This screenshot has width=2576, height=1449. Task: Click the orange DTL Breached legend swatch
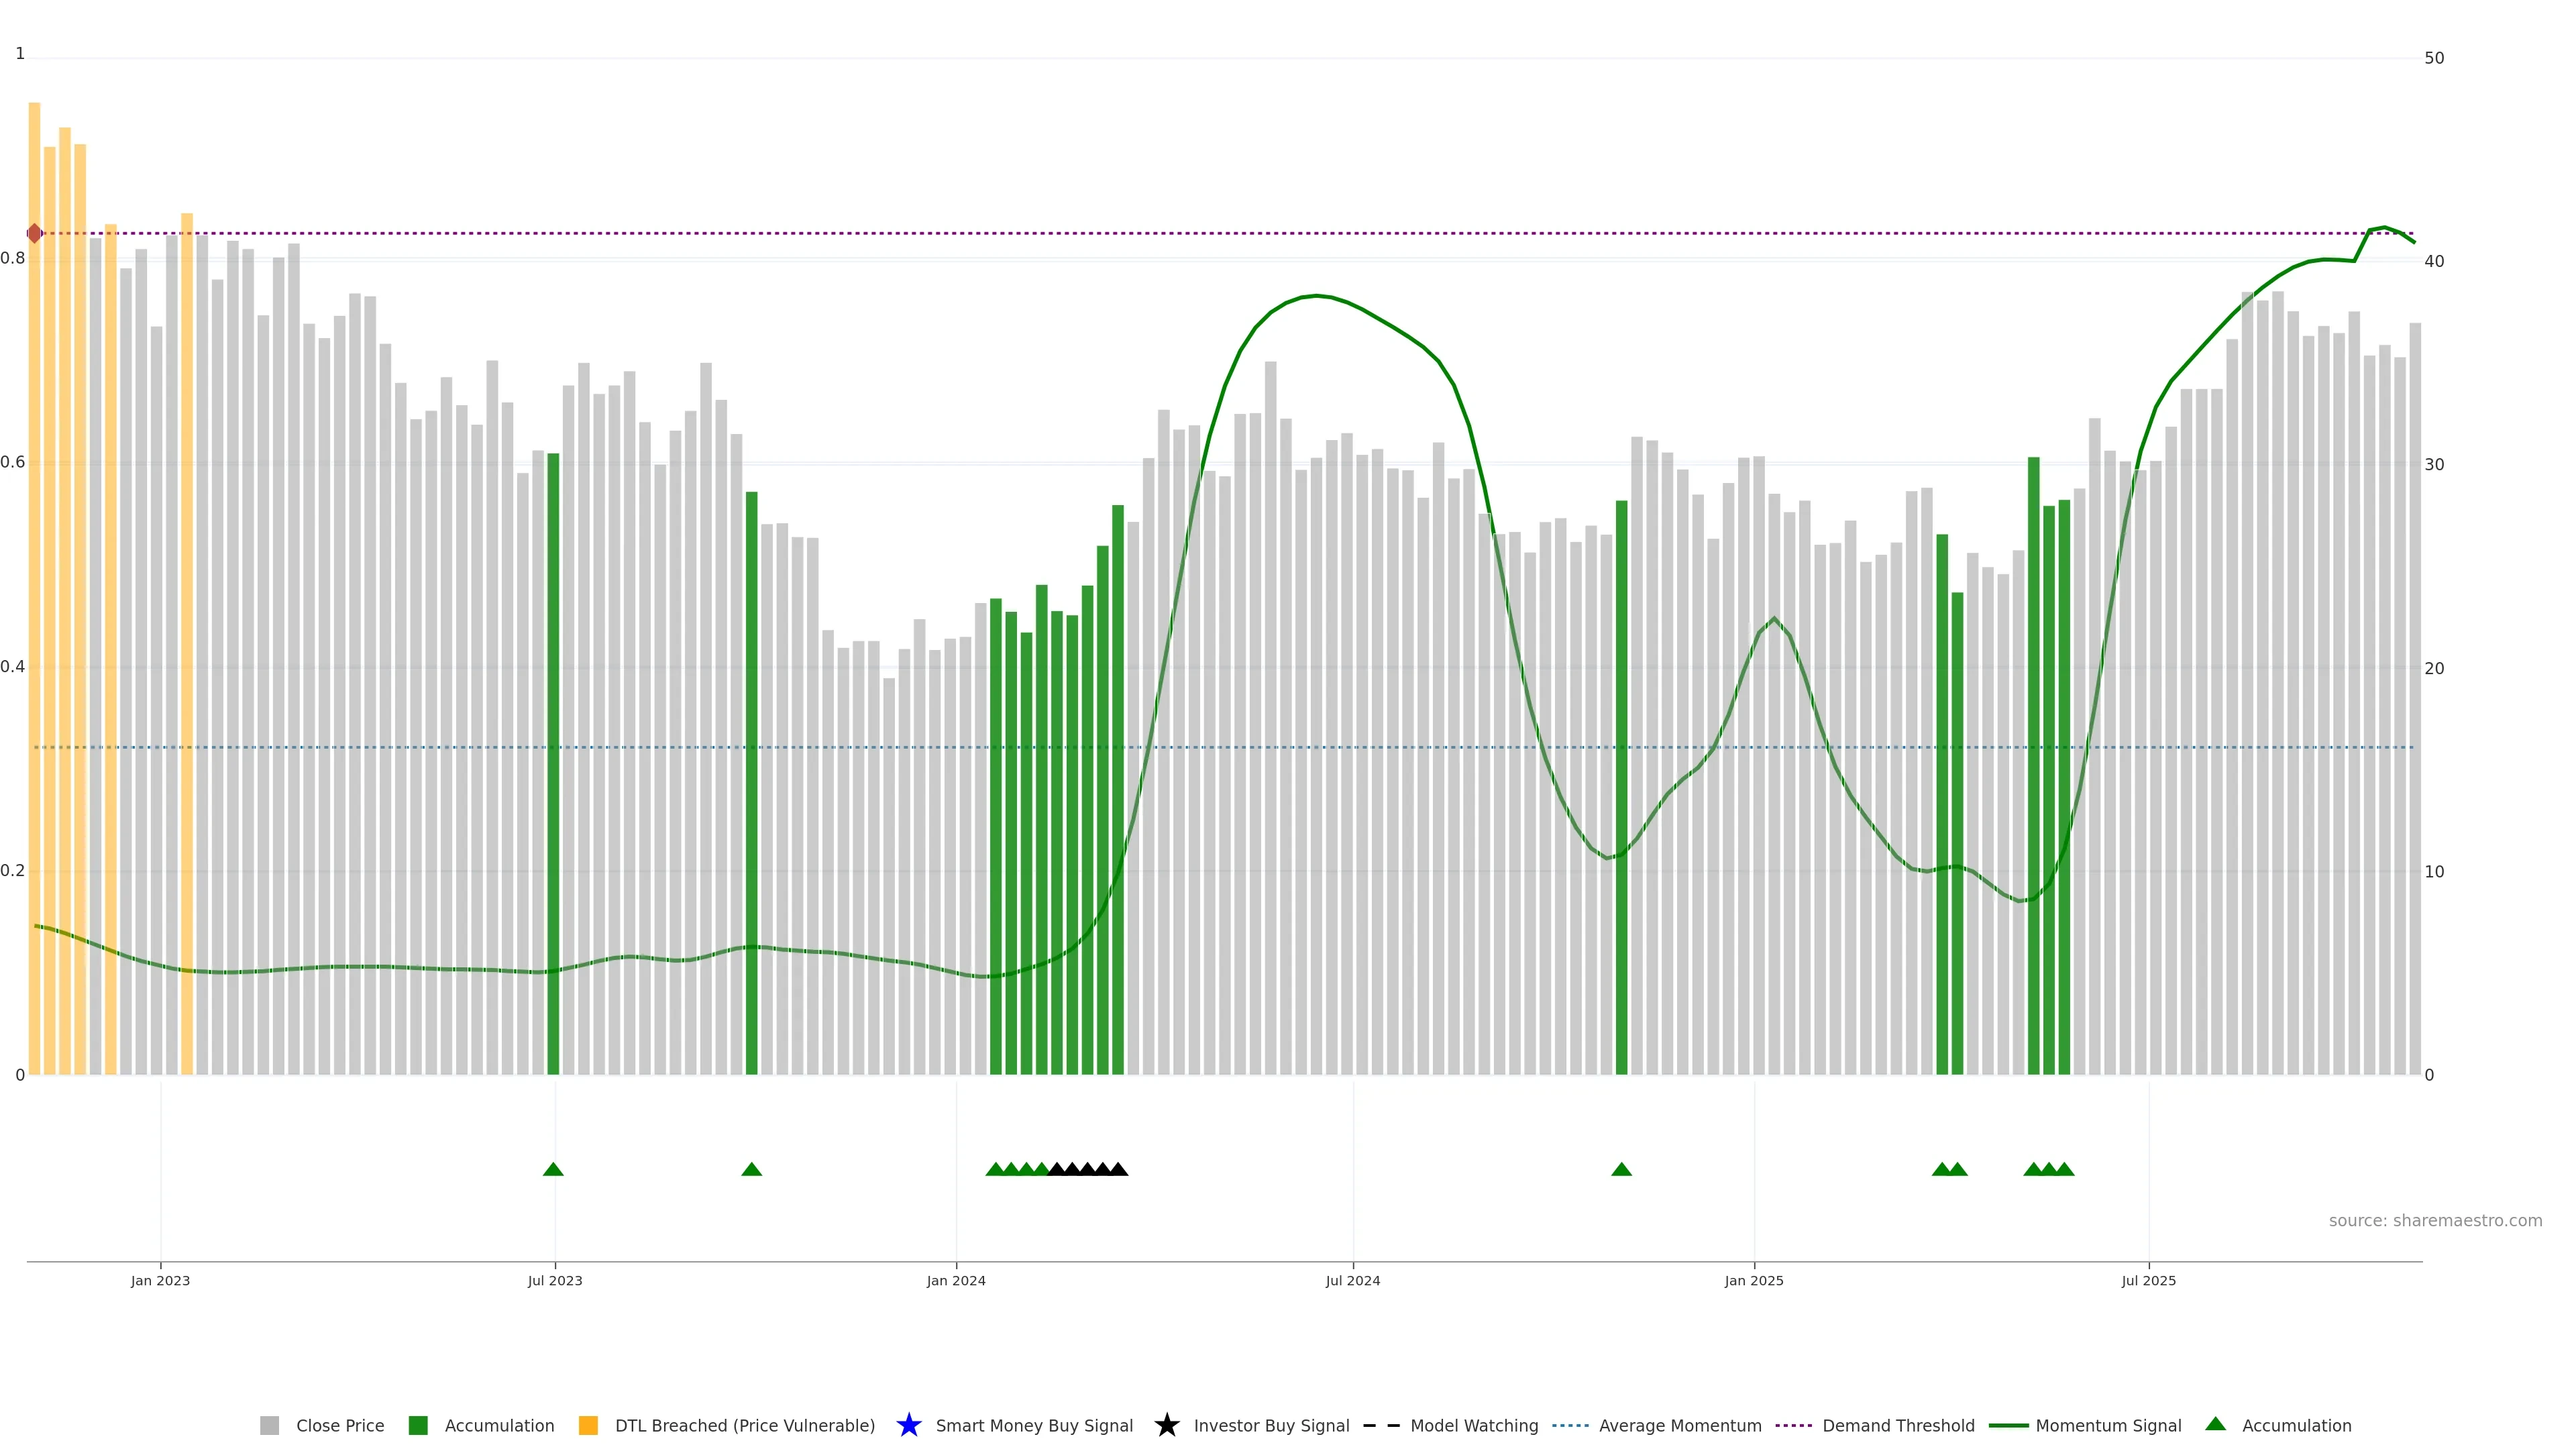click(x=588, y=1425)
